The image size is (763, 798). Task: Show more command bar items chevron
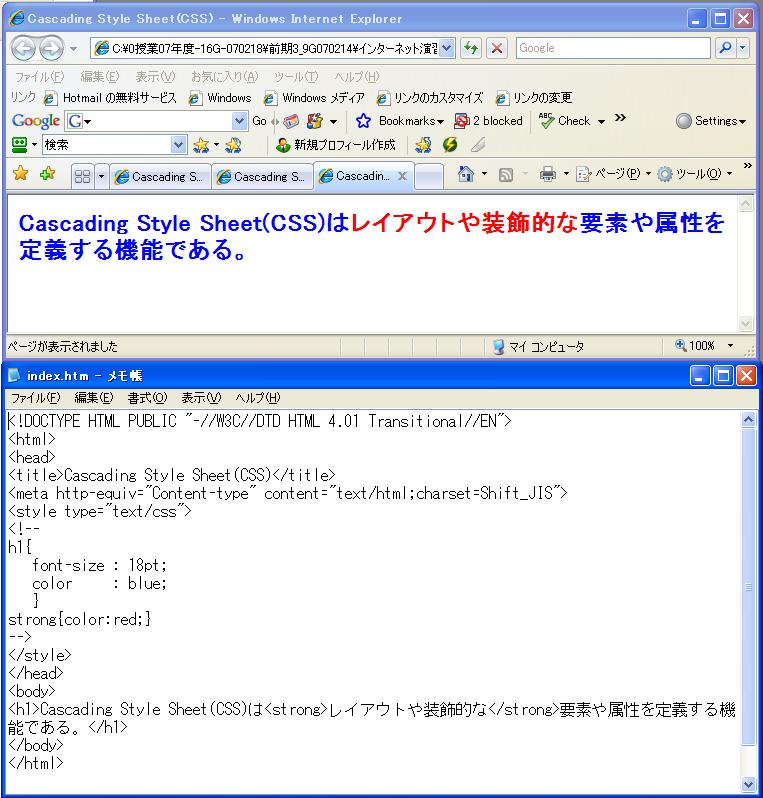[747, 165]
